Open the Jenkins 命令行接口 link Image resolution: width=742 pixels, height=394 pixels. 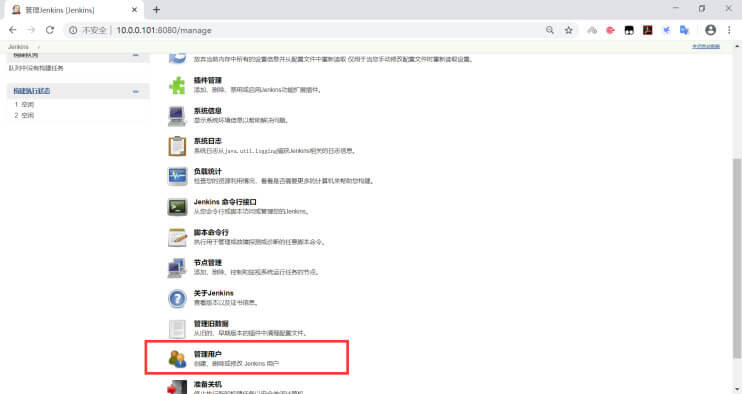point(225,202)
